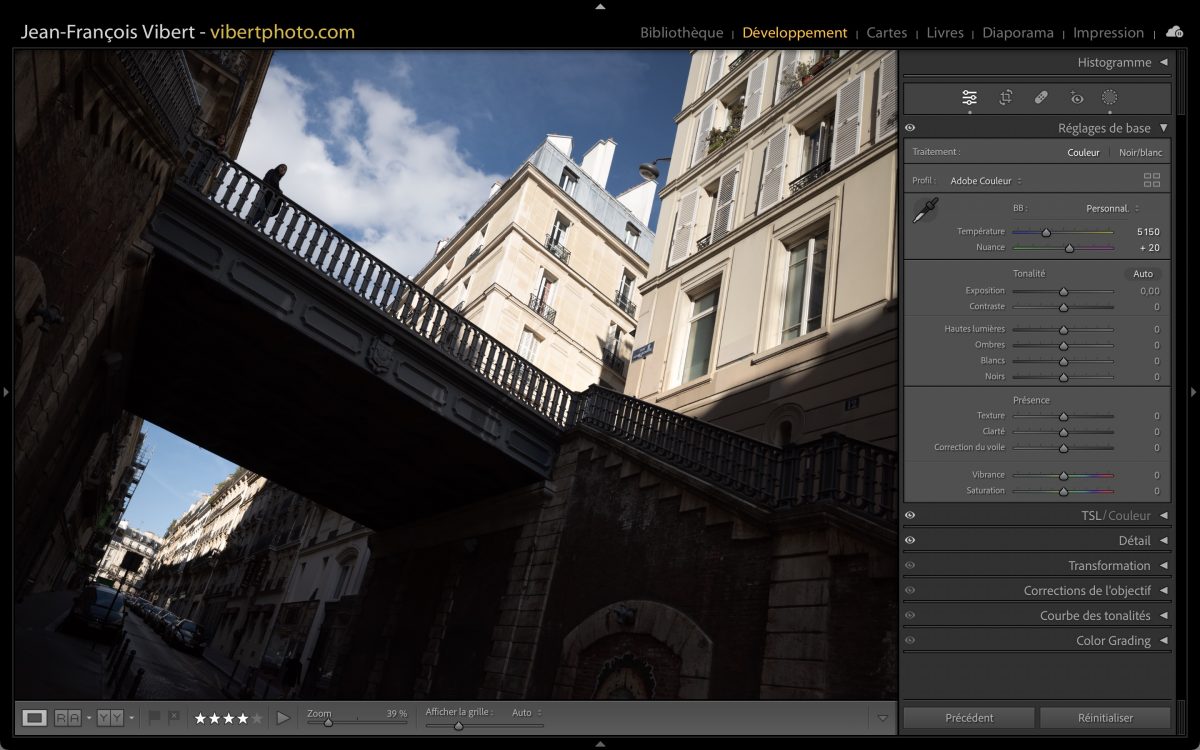Click the Réinitialiser button
The width and height of the screenshot is (1200, 750).
coord(1104,718)
